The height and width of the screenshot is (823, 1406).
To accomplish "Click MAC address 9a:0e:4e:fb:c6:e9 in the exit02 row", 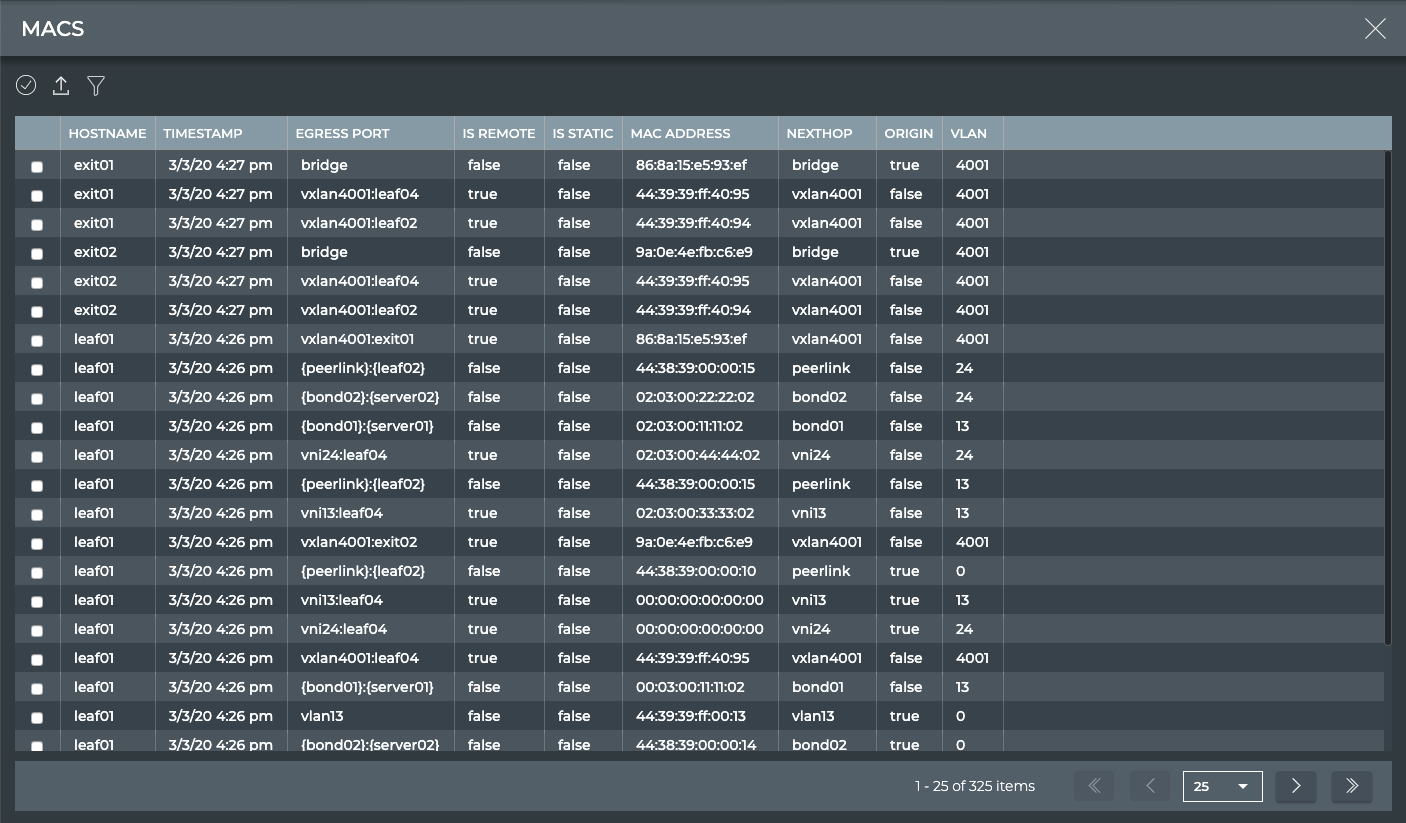I will (694, 252).
